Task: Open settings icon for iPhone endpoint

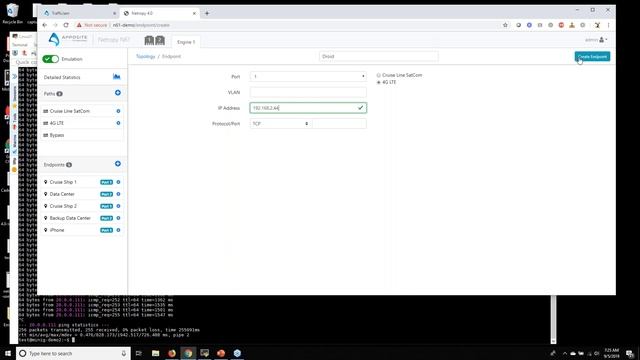Action: pos(118,230)
